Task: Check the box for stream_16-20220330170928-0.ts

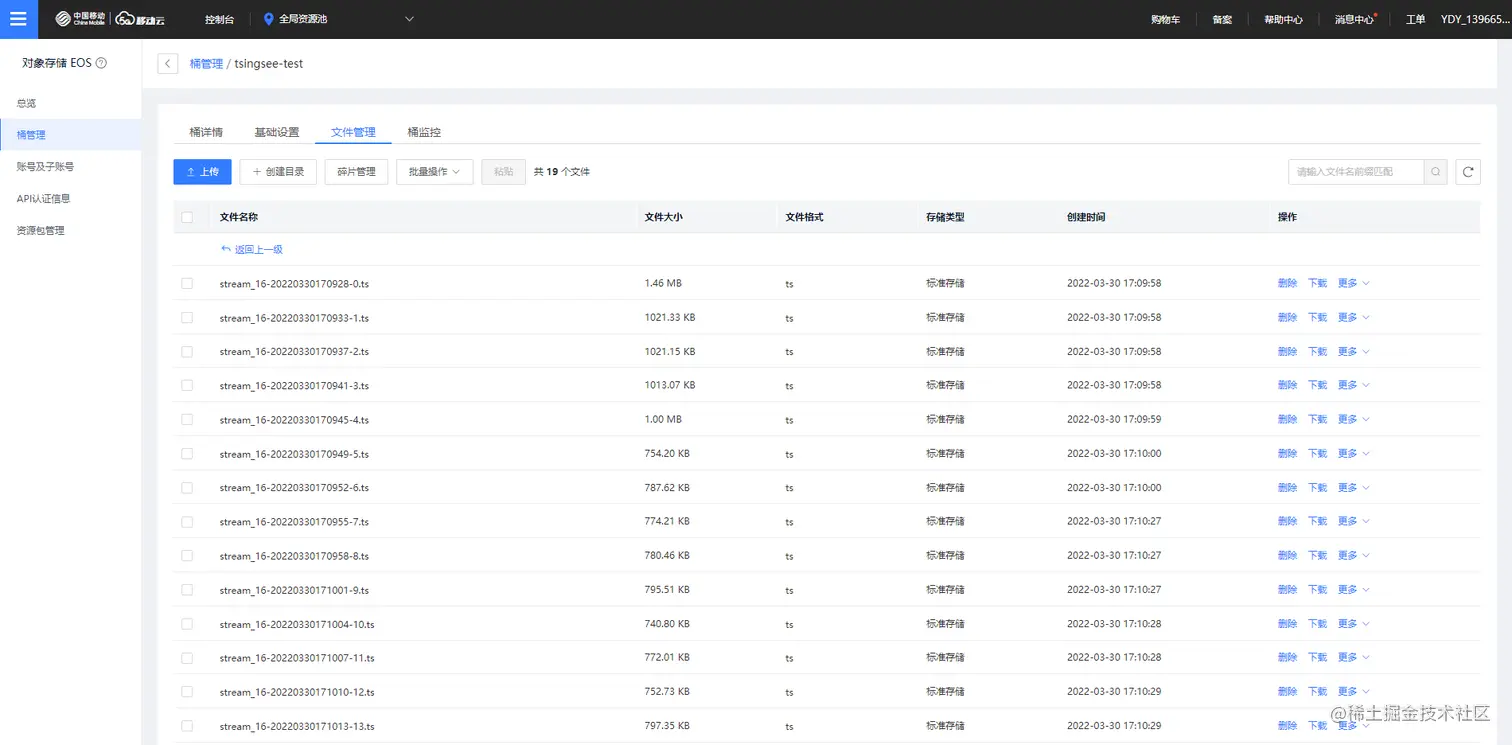Action: coord(187,284)
